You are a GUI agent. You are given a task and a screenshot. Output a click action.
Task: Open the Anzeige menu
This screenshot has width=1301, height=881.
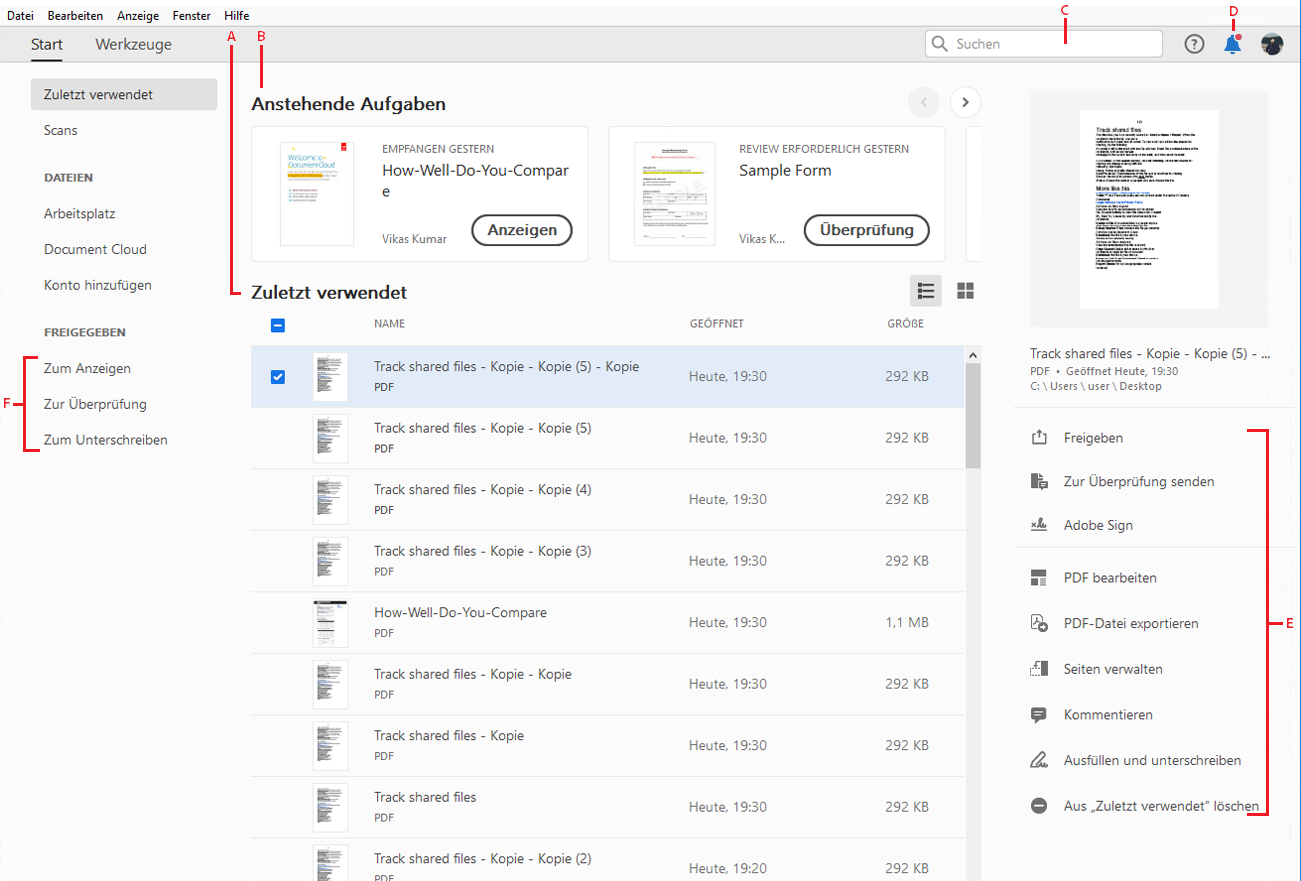tap(138, 16)
